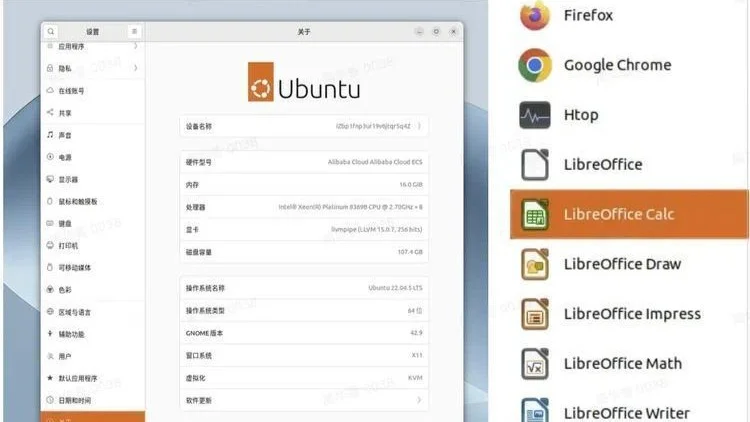Select the highlighted 关于 sidebar entry
Screen dimensions: 750x422
93,417
